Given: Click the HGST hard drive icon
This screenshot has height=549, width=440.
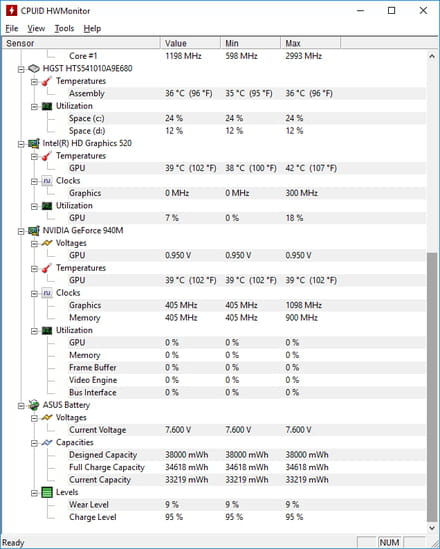Looking at the screenshot, I should 34,68.
